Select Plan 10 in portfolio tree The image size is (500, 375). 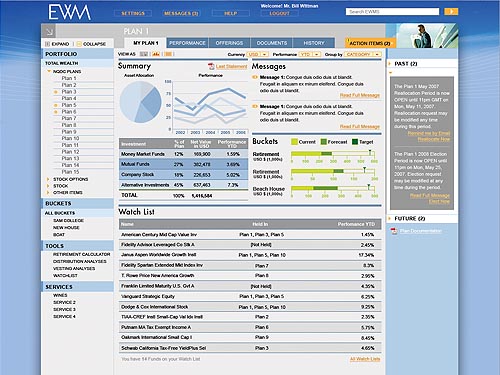pos(70,138)
